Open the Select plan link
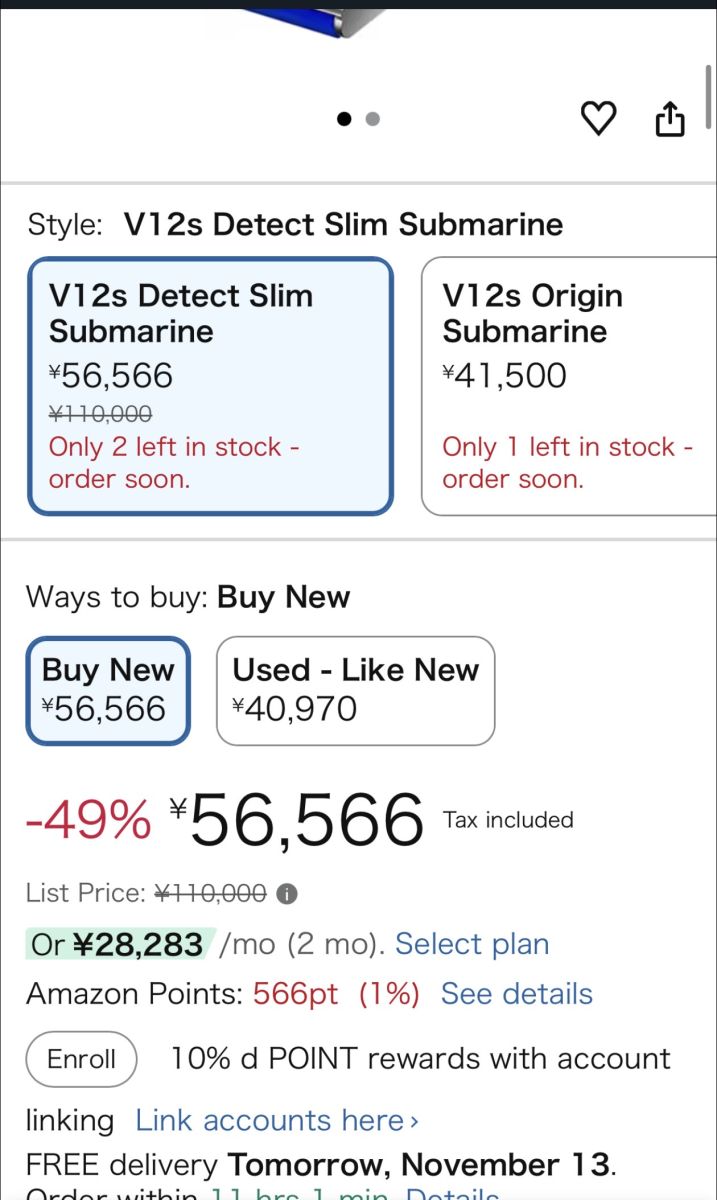Image resolution: width=717 pixels, height=1200 pixels. (472, 944)
